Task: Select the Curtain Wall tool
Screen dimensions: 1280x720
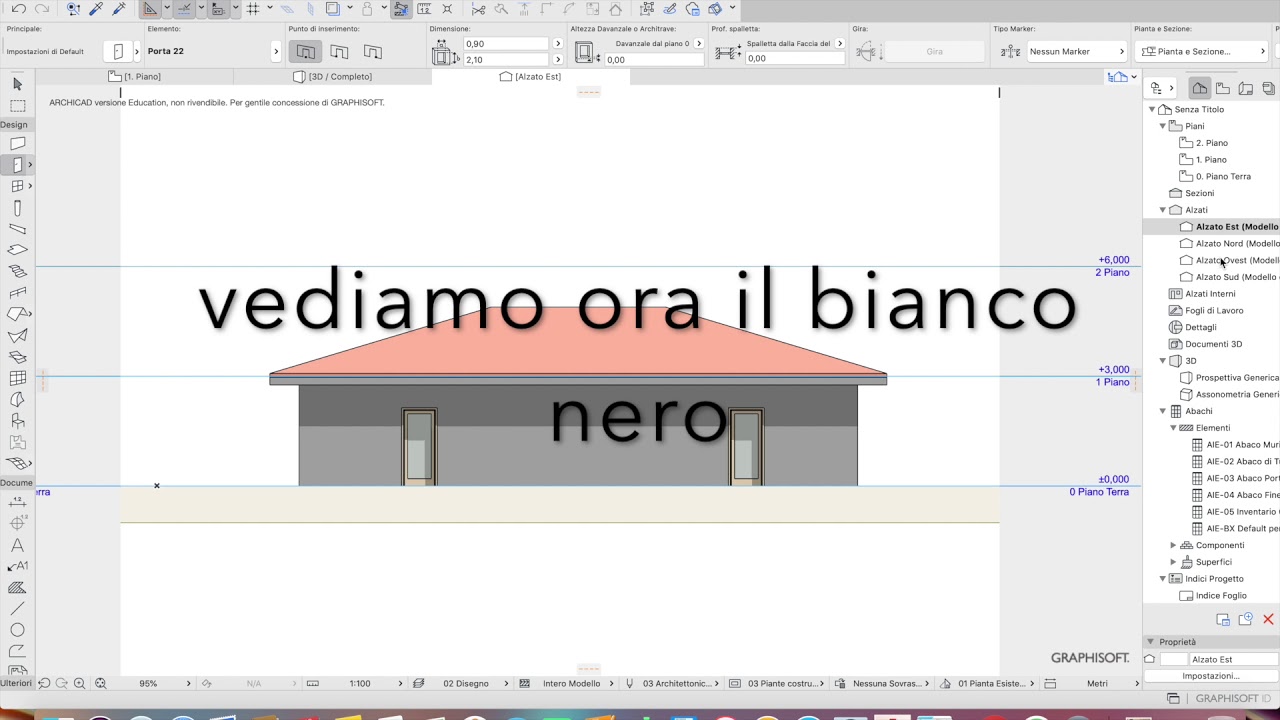Action: tap(17, 378)
